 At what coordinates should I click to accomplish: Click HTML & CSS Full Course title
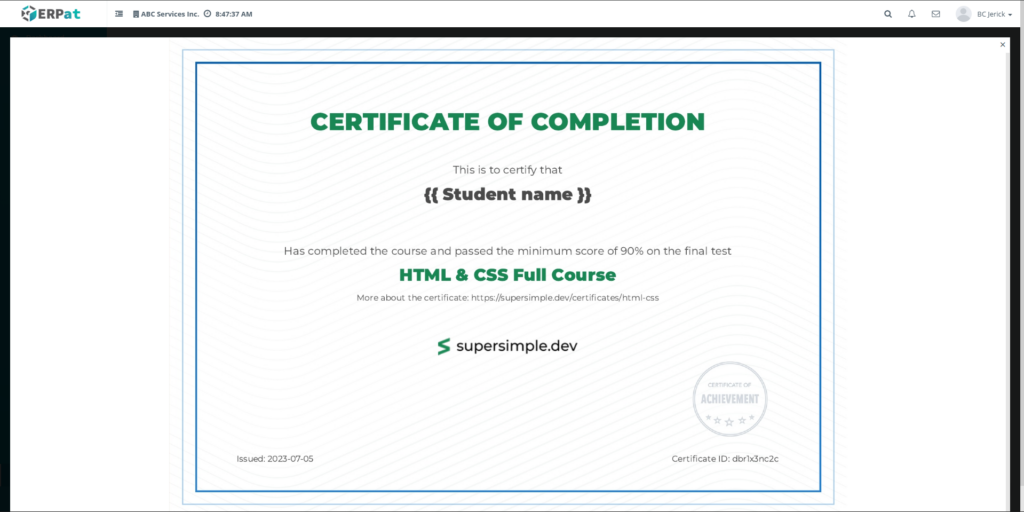pos(507,275)
